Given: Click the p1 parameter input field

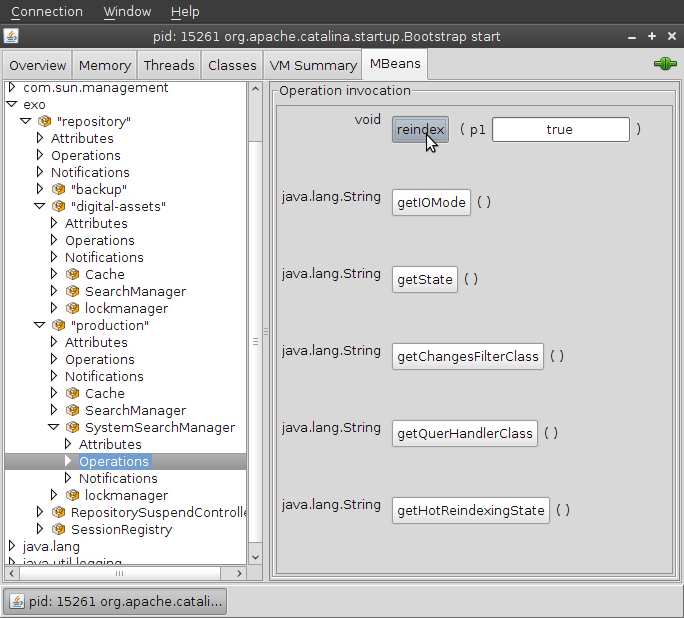Looking at the screenshot, I should pos(560,129).
